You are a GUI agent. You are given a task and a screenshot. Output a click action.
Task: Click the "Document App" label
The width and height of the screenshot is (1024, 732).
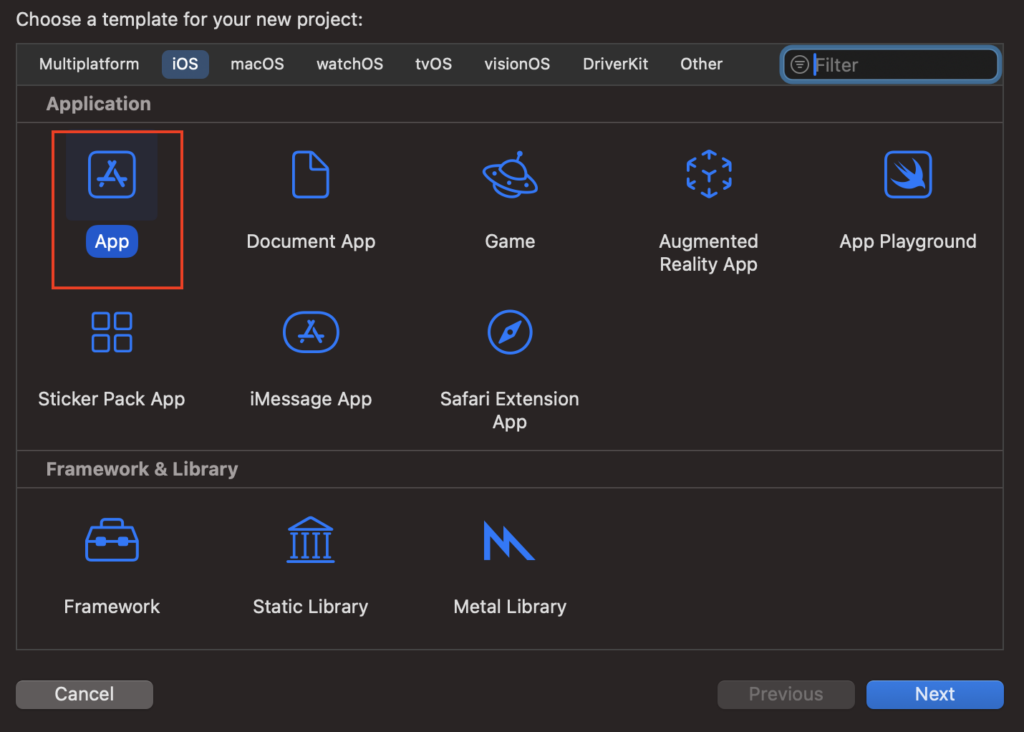[x=311, y=242]
